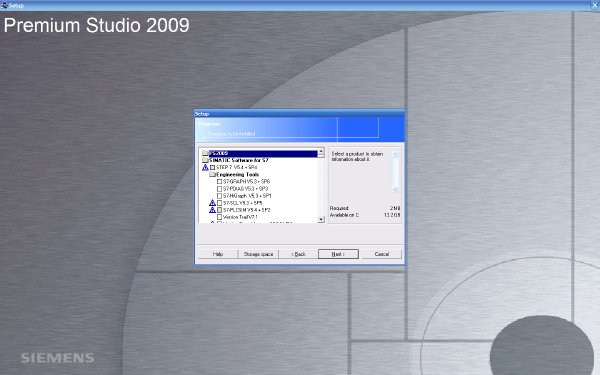Proceed with the Next > button

pyautogui.click(x=338, y=254)
